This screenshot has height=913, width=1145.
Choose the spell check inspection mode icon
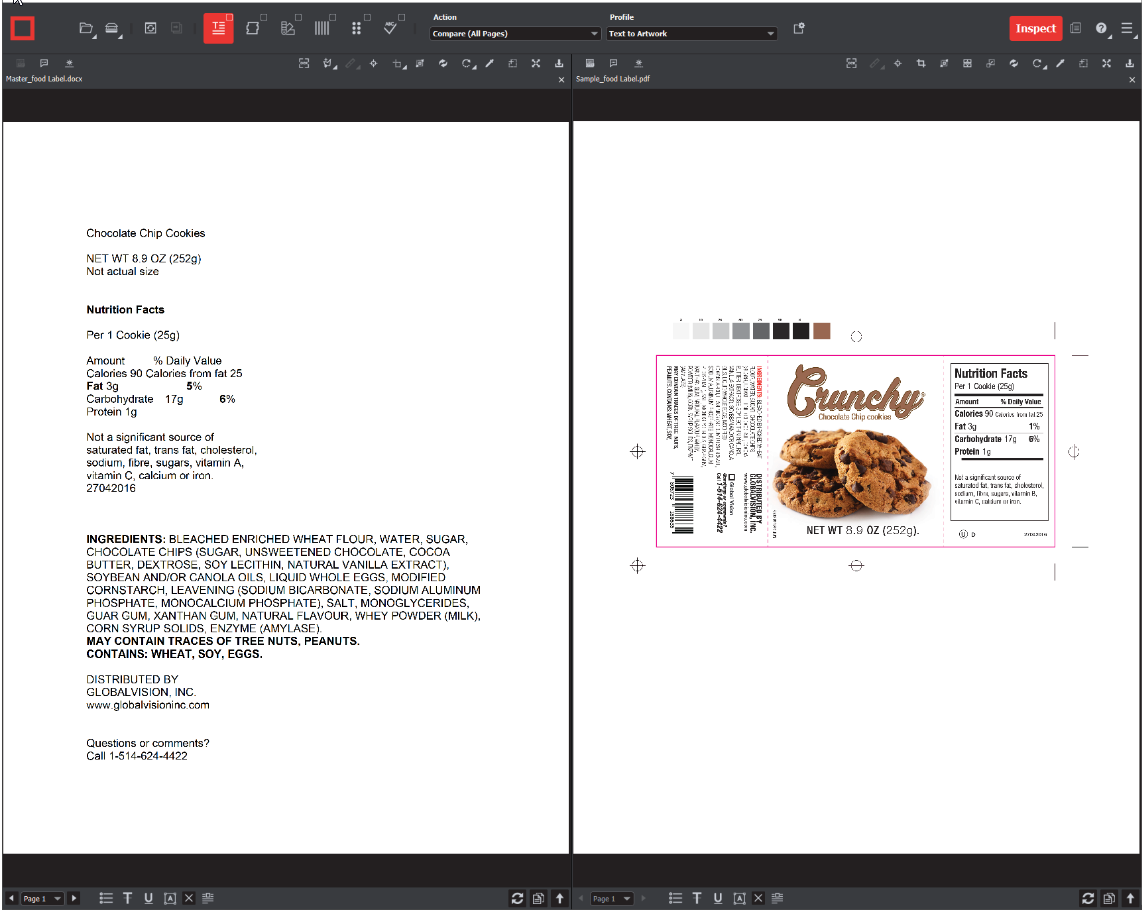(x=390, y=29)
